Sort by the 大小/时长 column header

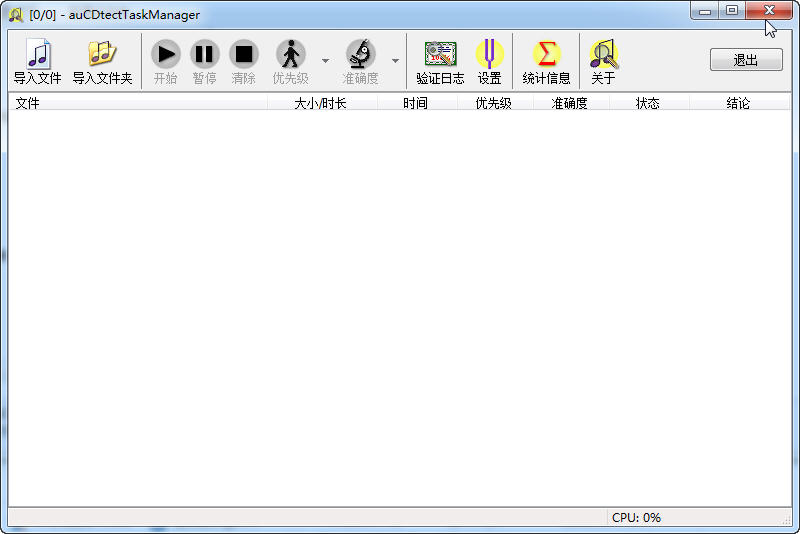pos(322,103)
